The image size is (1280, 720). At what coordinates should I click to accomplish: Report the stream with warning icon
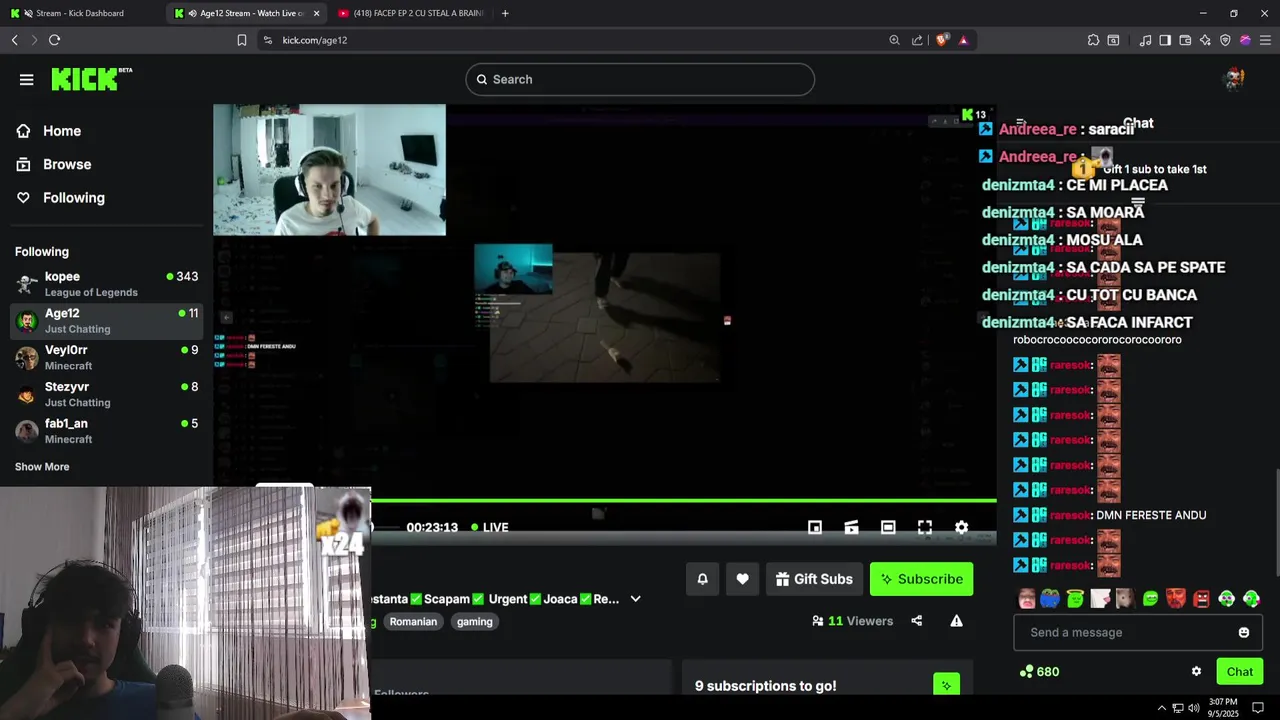click(956, 621)
